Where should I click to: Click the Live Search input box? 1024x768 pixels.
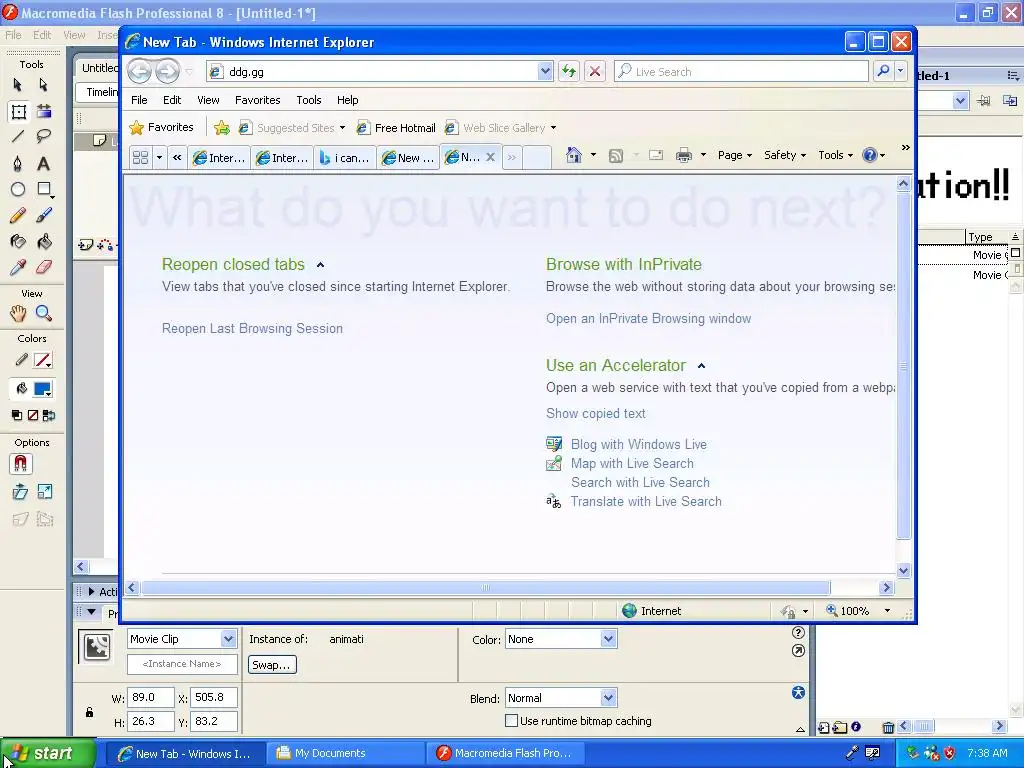point(742,71)
